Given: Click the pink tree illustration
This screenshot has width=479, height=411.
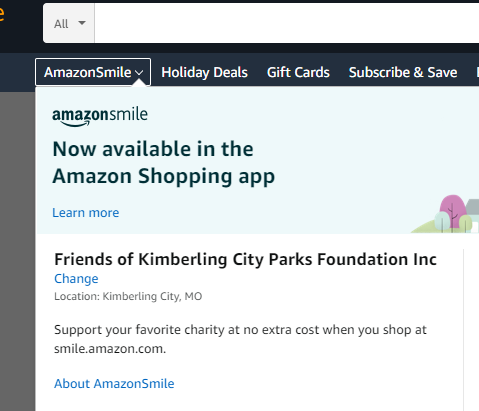Looking at the screenshot, I should click(x=453, y=210).
